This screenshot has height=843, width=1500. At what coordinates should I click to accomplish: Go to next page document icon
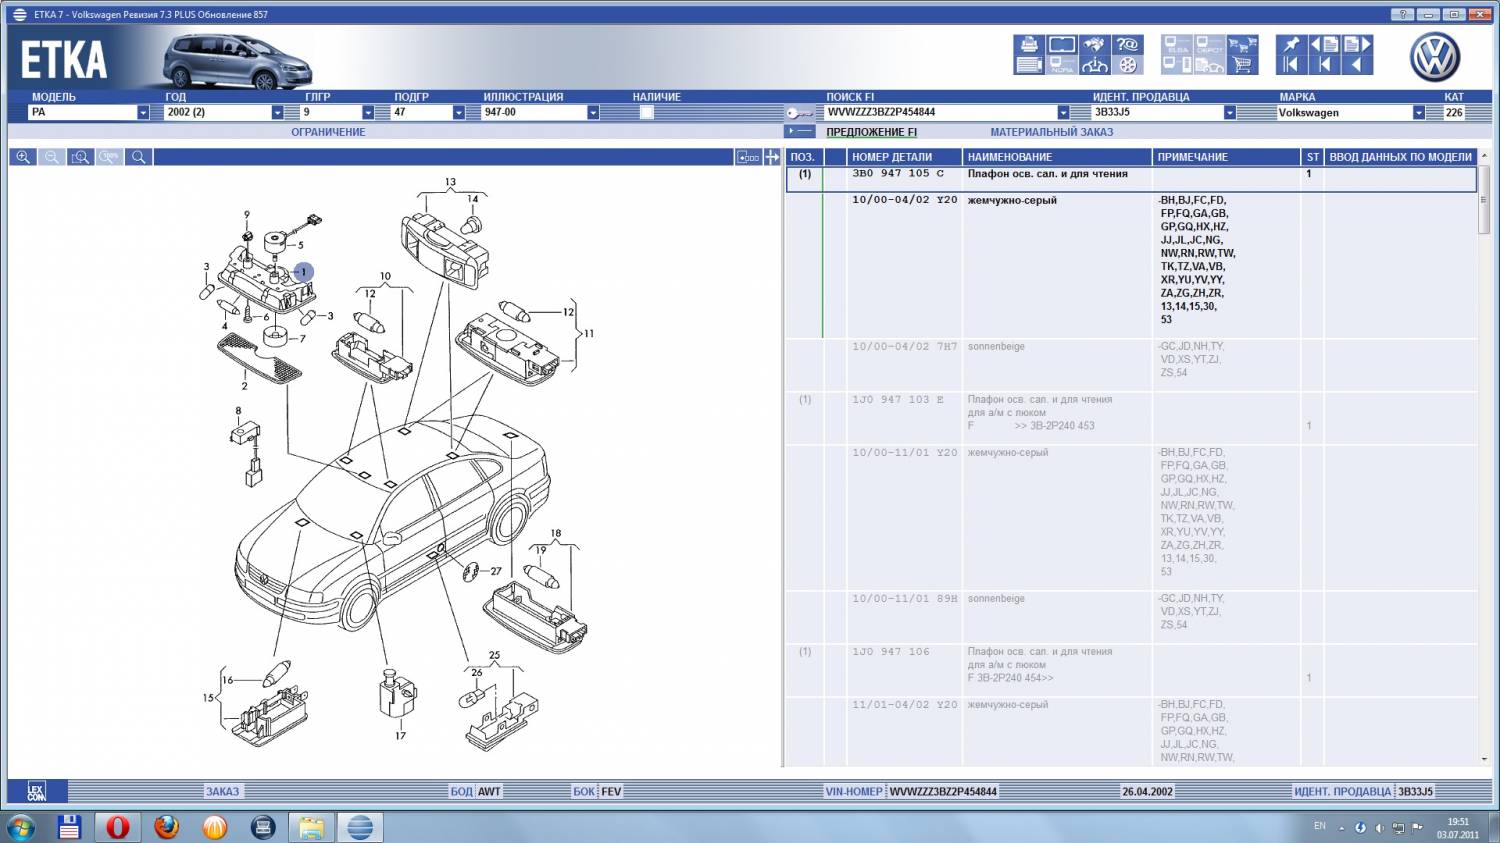(1357, 45)
